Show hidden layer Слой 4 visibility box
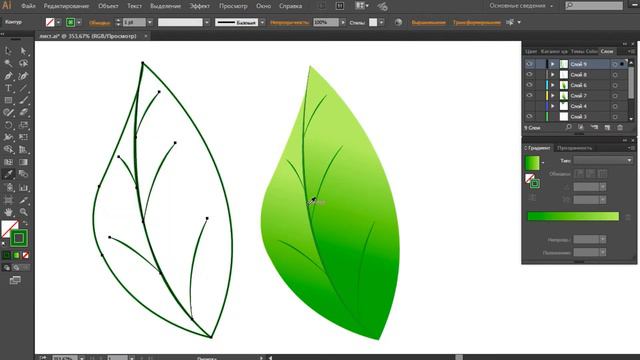 [x=529, y=106]
